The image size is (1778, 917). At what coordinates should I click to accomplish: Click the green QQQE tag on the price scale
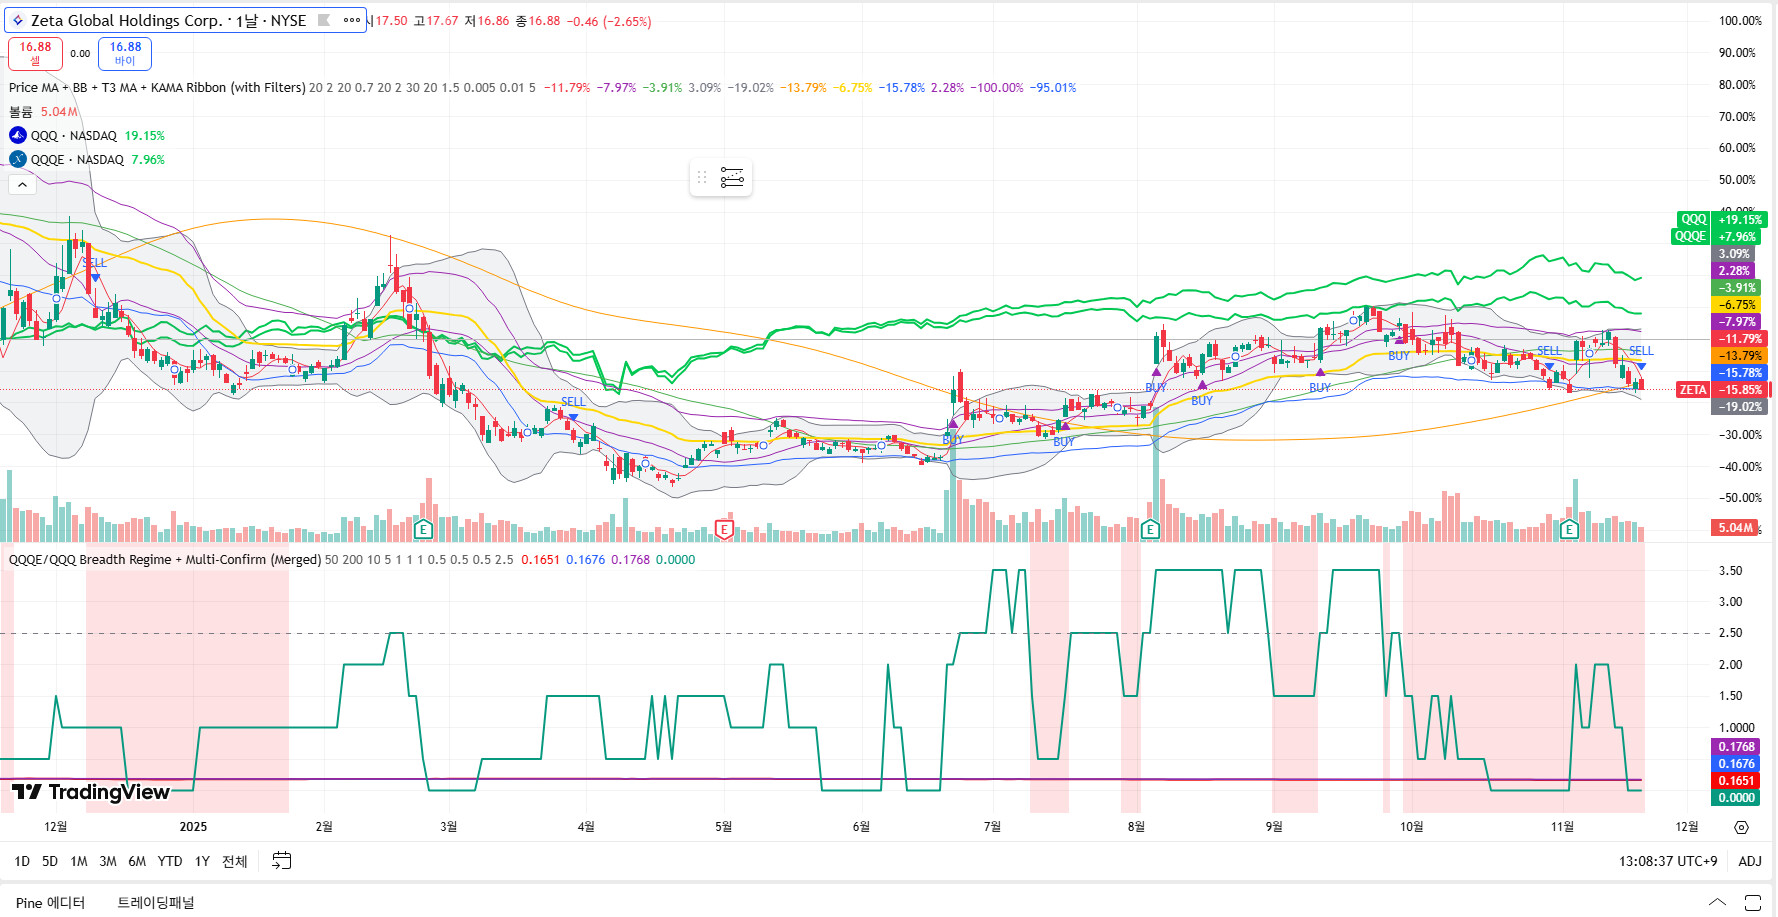coord(1690,236)
